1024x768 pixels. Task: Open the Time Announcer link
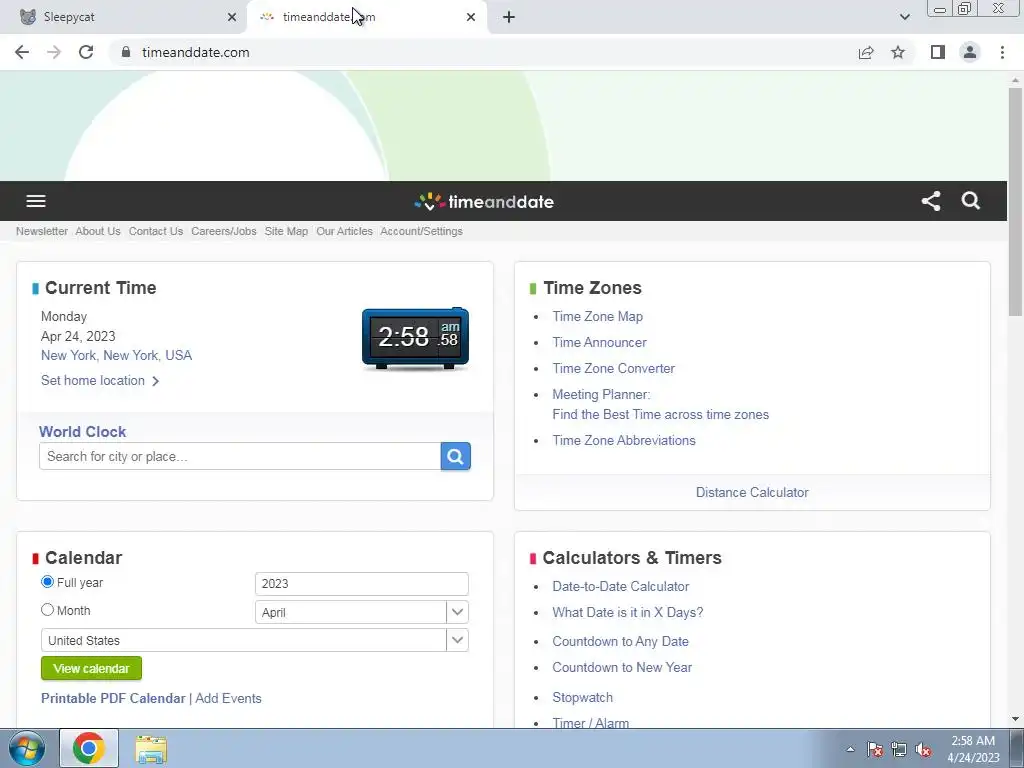point(600,342)
